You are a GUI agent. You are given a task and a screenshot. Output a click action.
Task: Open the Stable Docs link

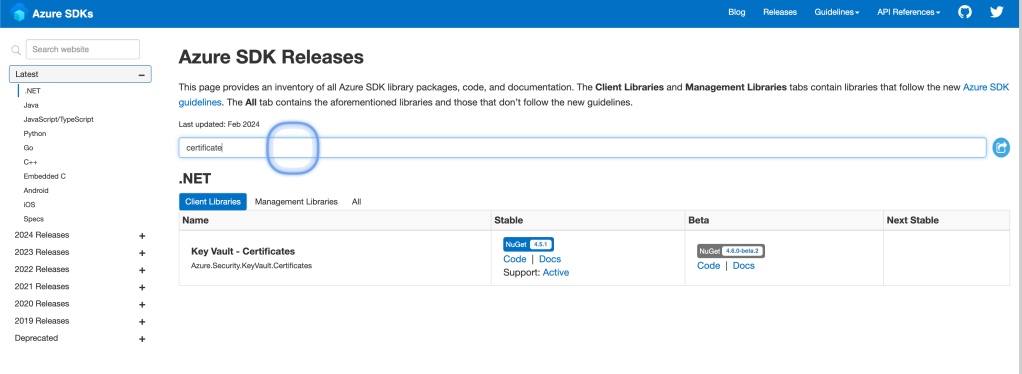549,259
